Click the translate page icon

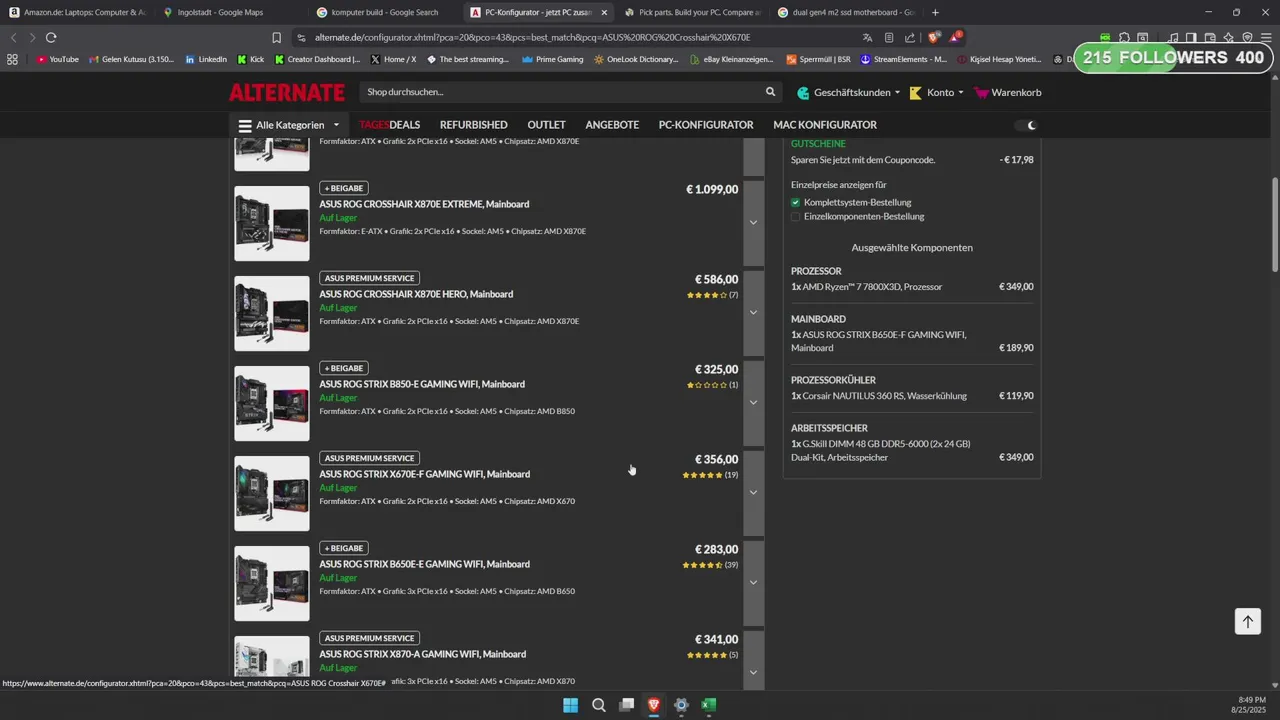coord(867,37)
